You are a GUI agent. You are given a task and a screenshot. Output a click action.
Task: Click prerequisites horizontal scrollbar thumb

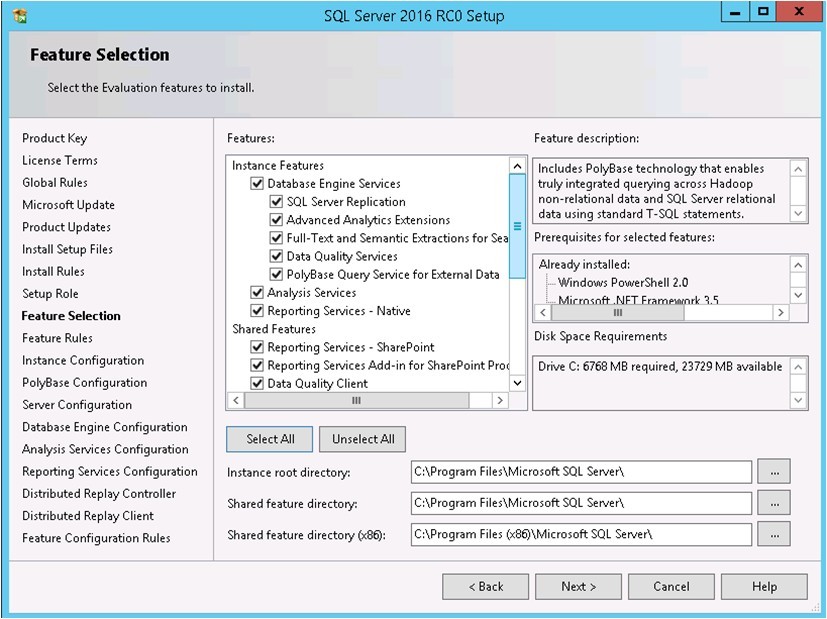tap(618, 313)
